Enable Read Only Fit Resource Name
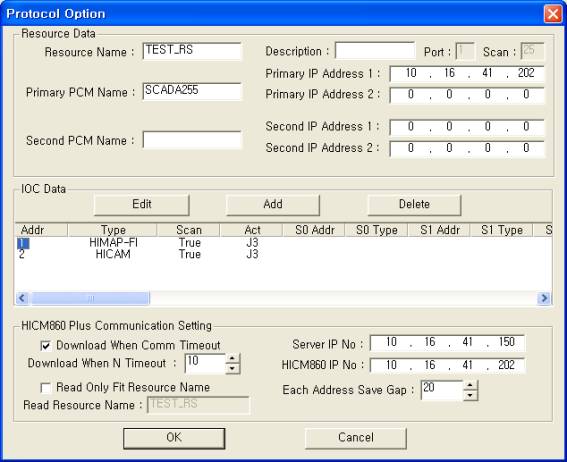This screenshot has width=567, height=462. click(x=46, y=388)
